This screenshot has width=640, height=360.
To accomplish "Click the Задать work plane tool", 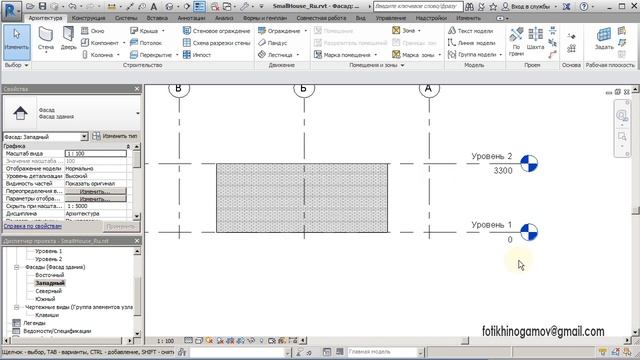I will click(x=604, y=39).
